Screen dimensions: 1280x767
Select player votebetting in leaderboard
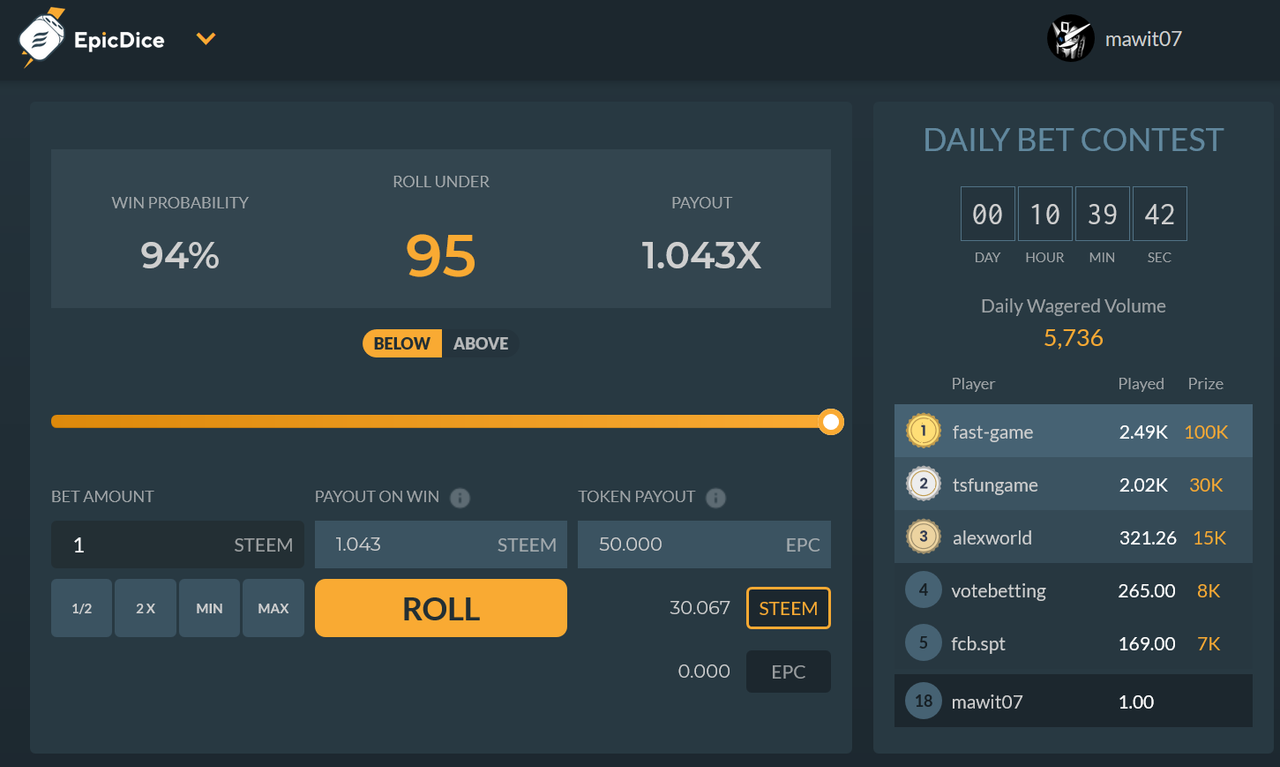tap(999, 591)
